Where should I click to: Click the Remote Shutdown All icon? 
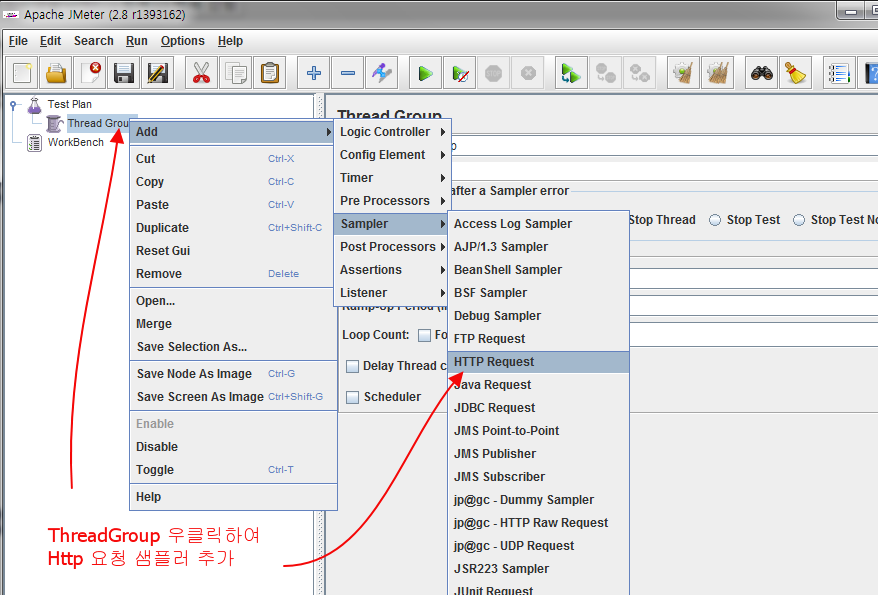click(639, 73)
